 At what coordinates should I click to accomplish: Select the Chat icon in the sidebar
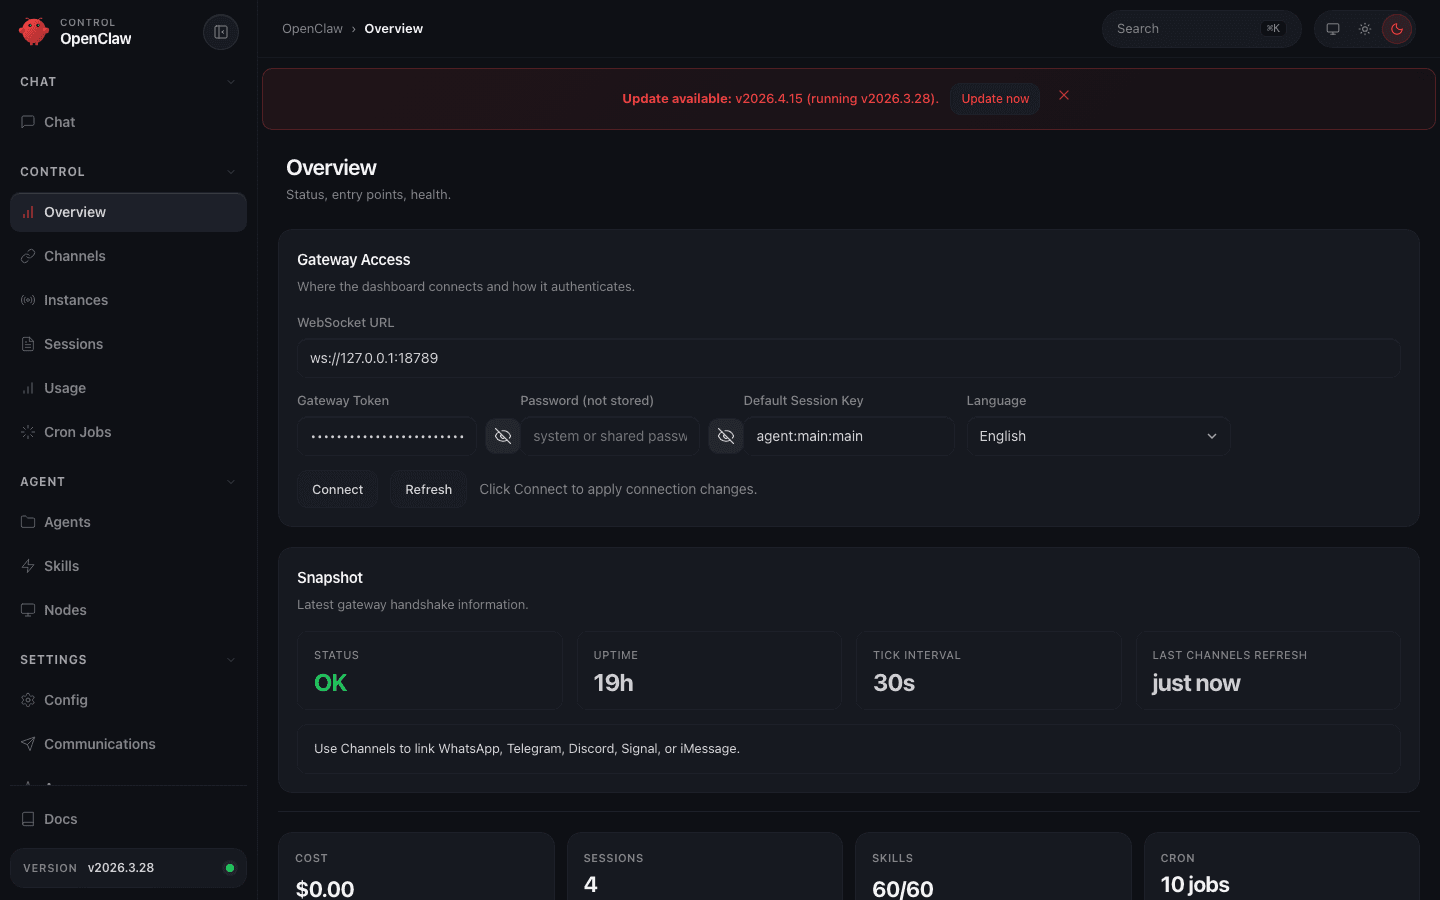[30, 122]
